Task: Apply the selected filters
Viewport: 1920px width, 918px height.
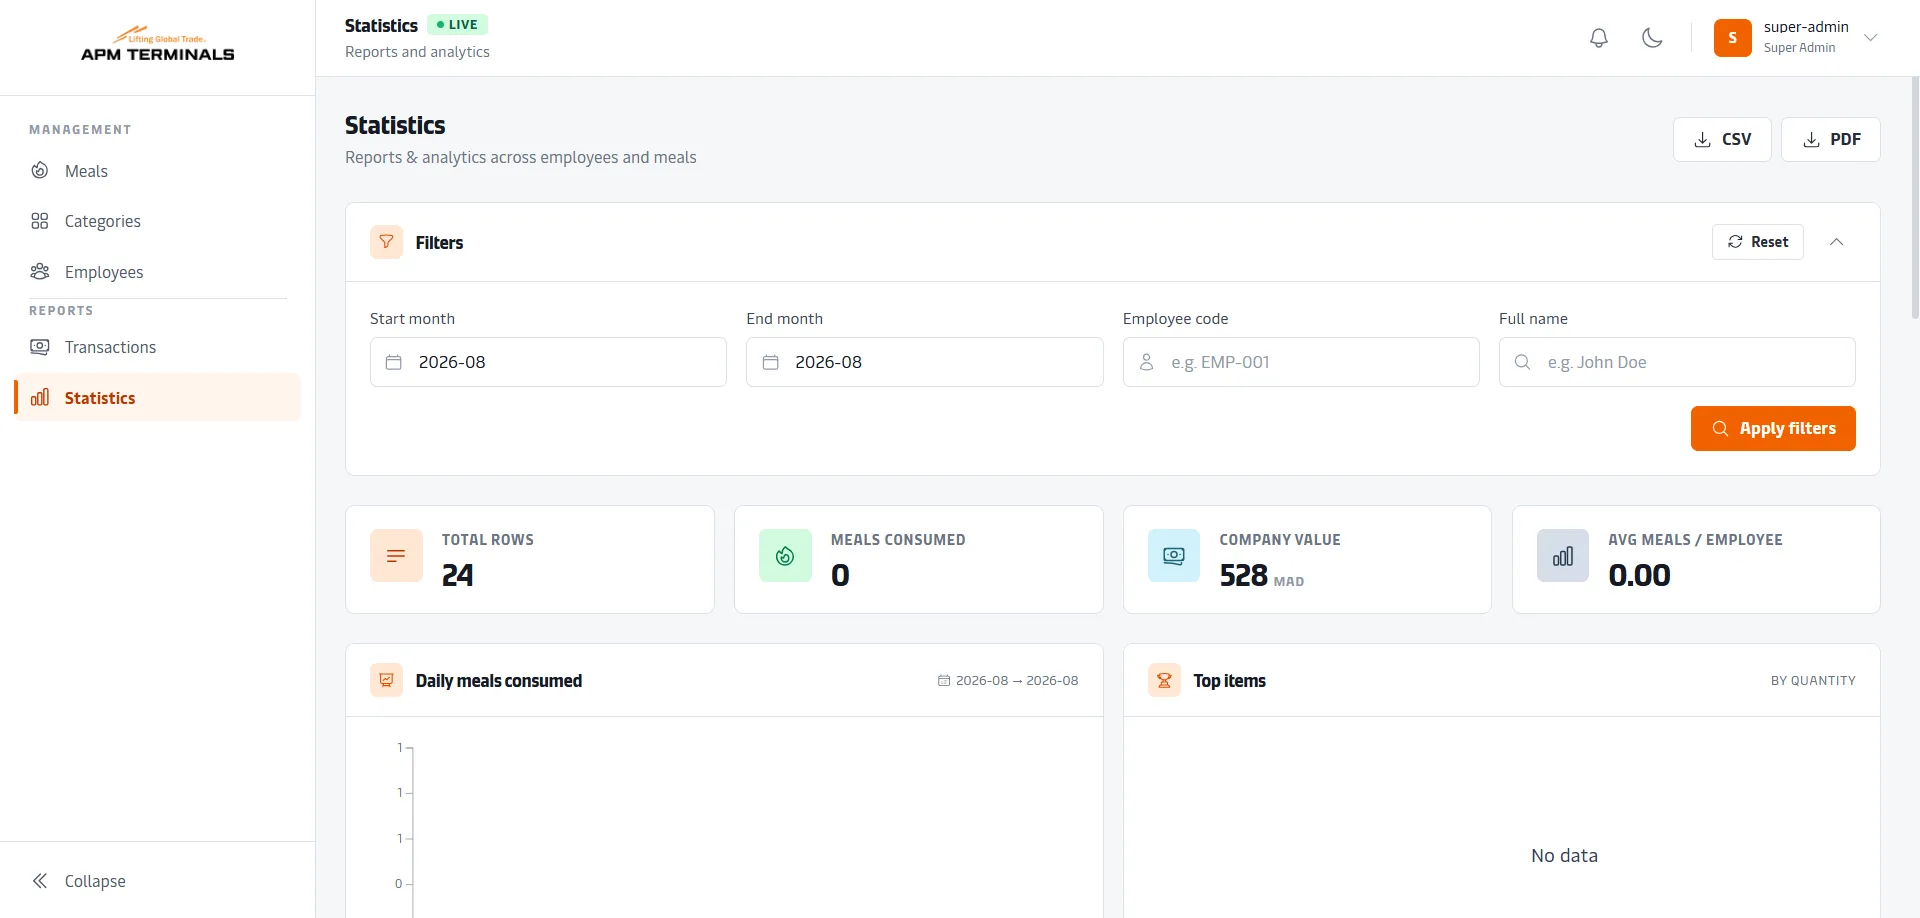Action: click(1773, 428)
